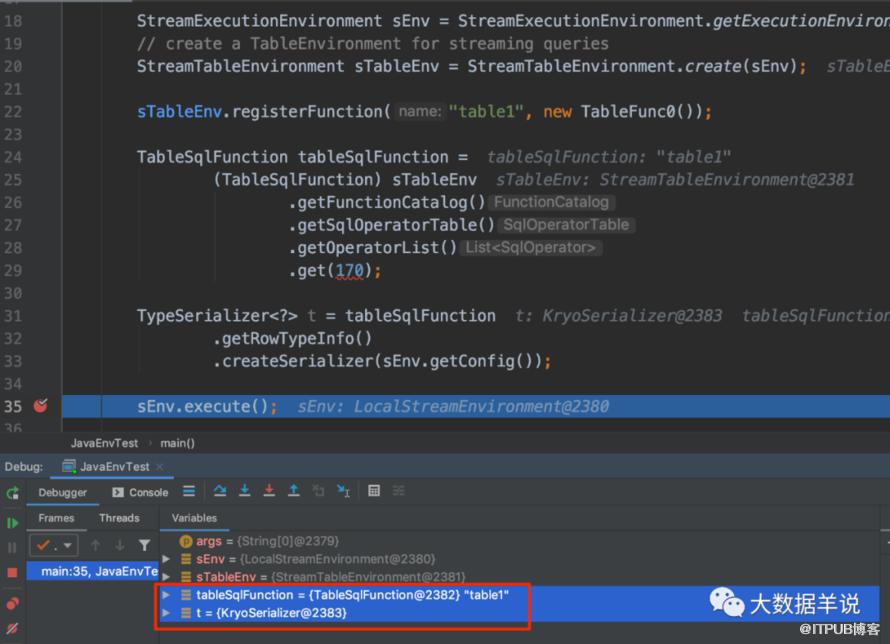Open the Threads tab
The width and height of the screenshot is (890, 644).
(119, 518)
